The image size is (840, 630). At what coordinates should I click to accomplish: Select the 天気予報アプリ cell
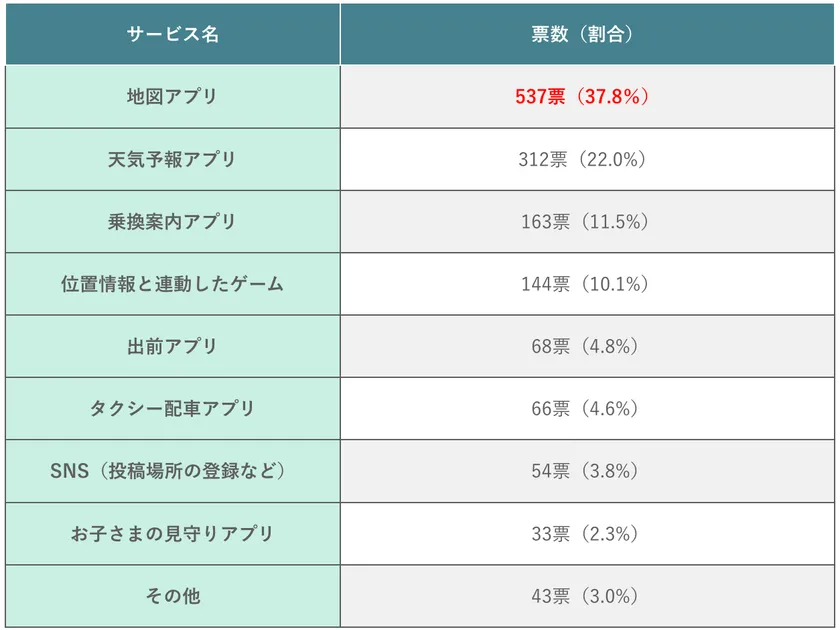[172, 159]
